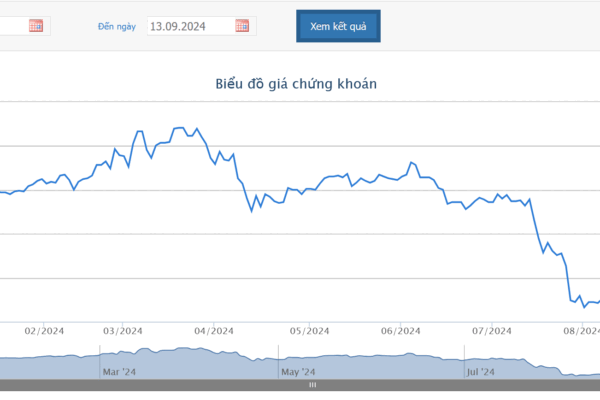Click the 'Xem kết quả' button
Viewport: 600px width, 400px height.
click(x=338, y=26)
